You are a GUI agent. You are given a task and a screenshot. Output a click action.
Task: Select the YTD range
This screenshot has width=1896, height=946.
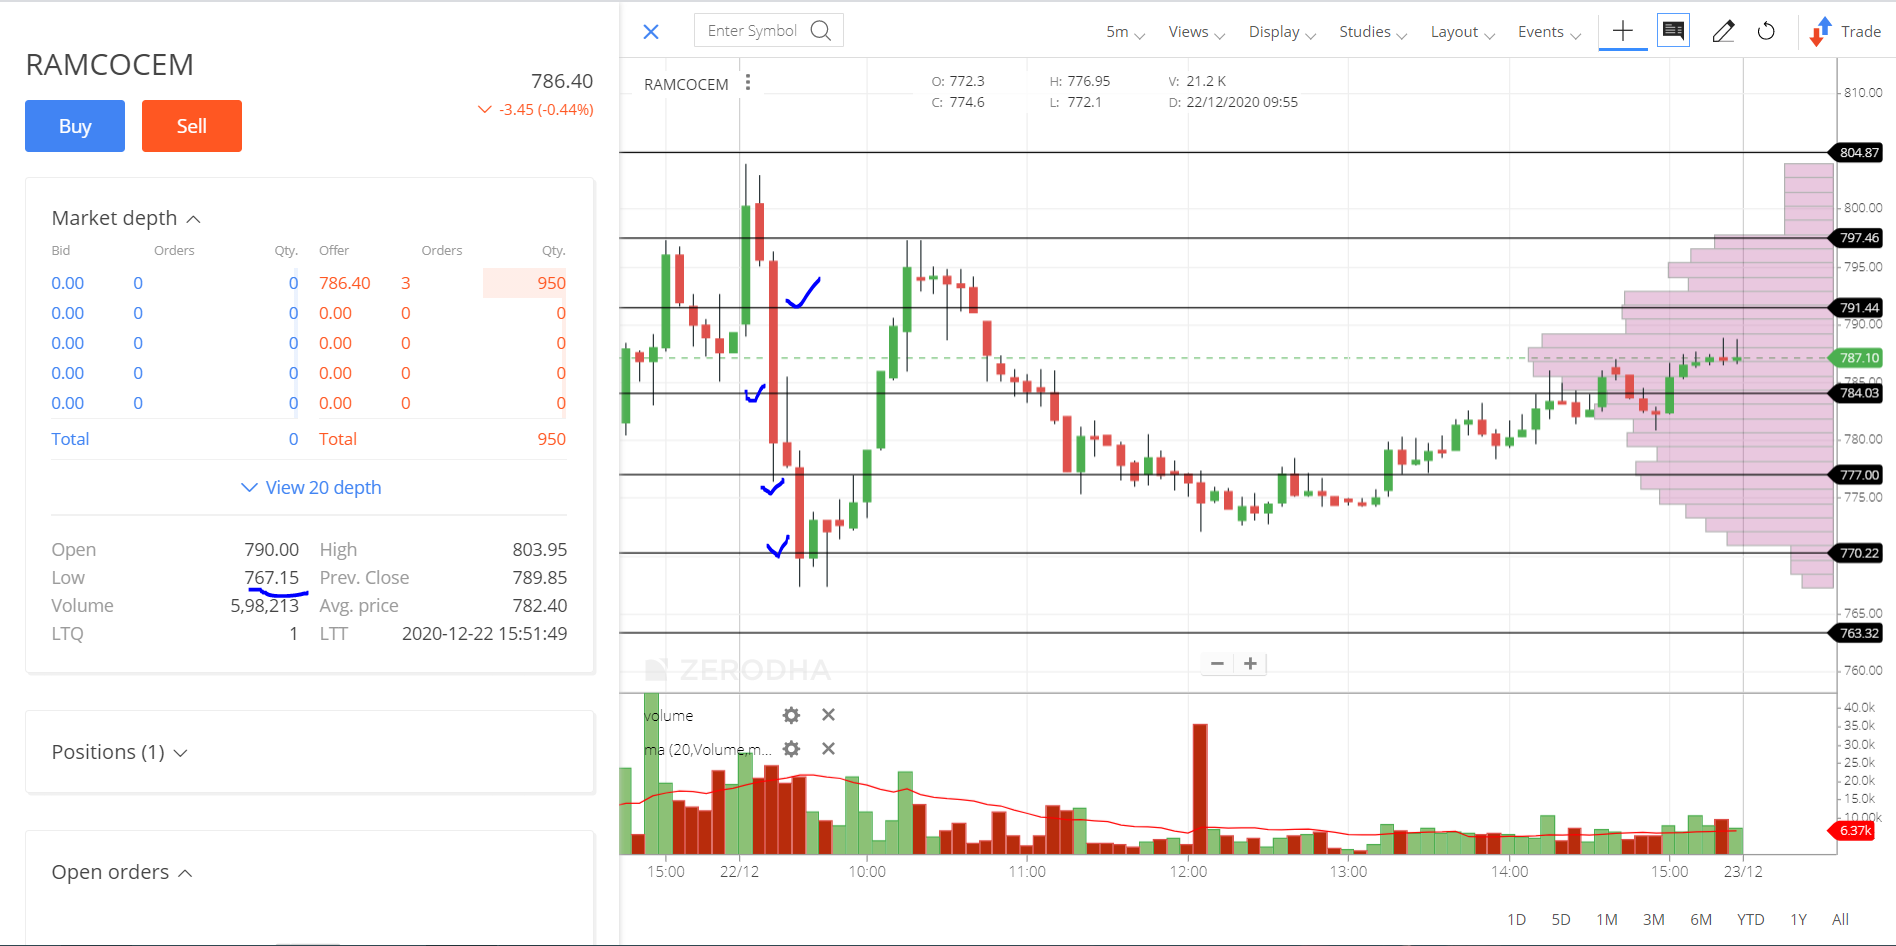pyautogui.click(x=1751, y=919)
